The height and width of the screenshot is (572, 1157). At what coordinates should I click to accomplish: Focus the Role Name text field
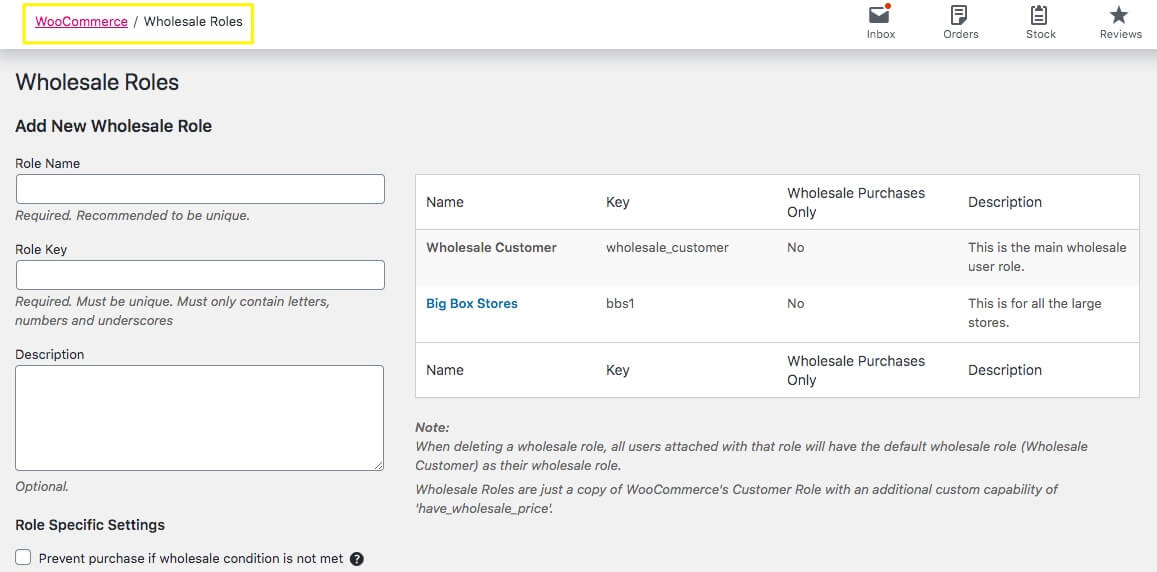click(x=200, y=189)
